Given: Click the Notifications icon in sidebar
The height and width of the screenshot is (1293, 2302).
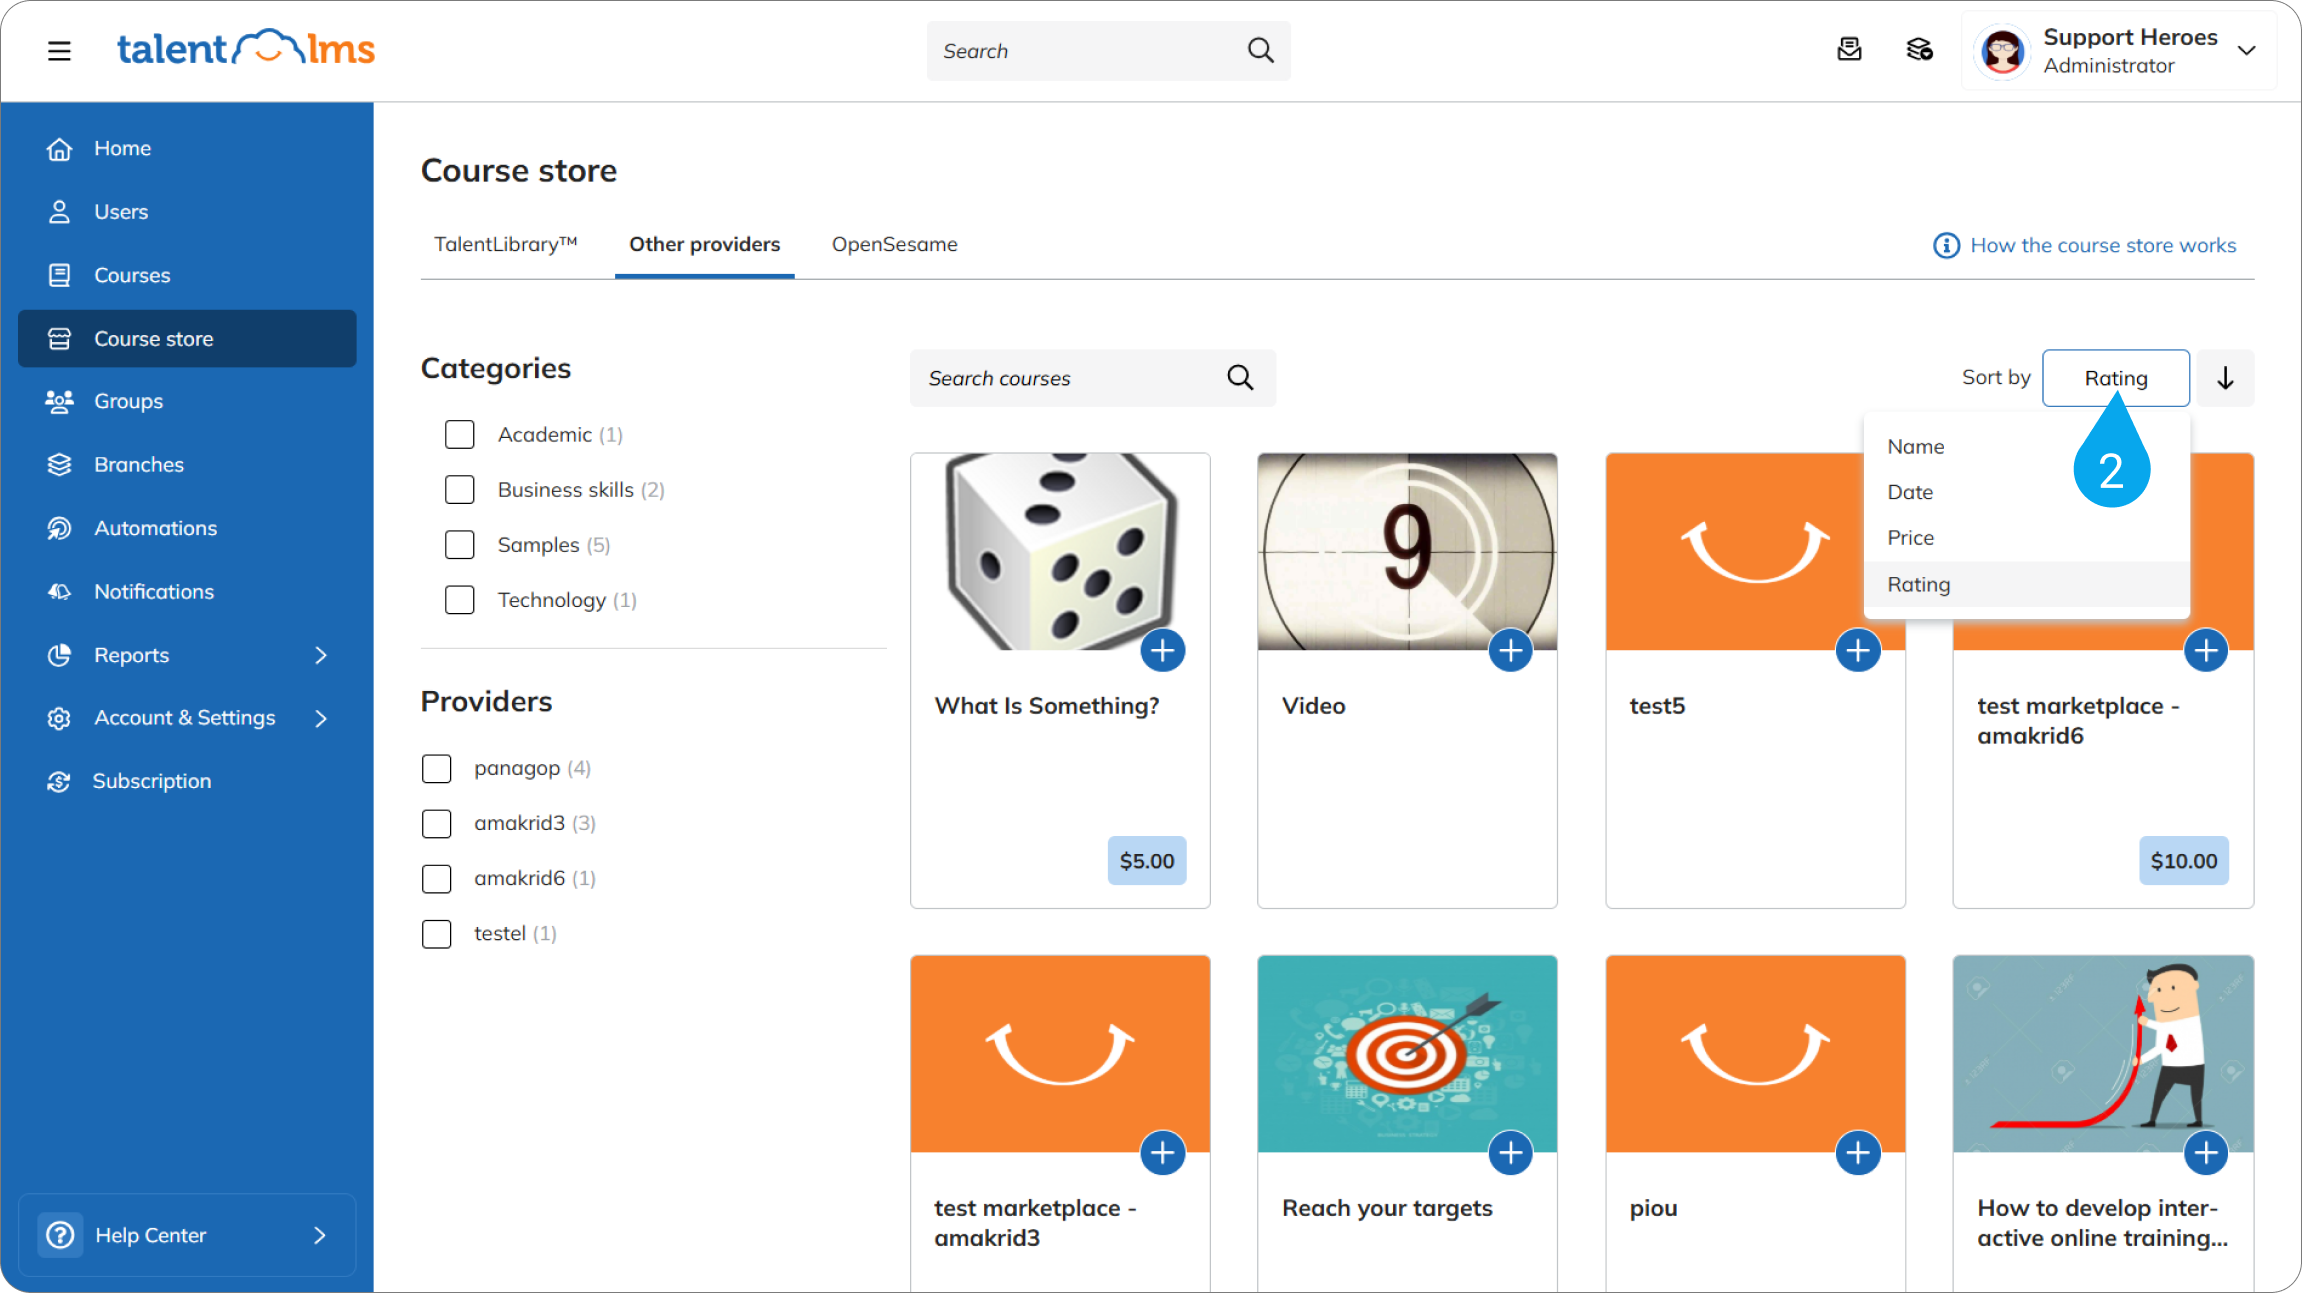Looking at the screenshot, I should click(x=59, y=591).
